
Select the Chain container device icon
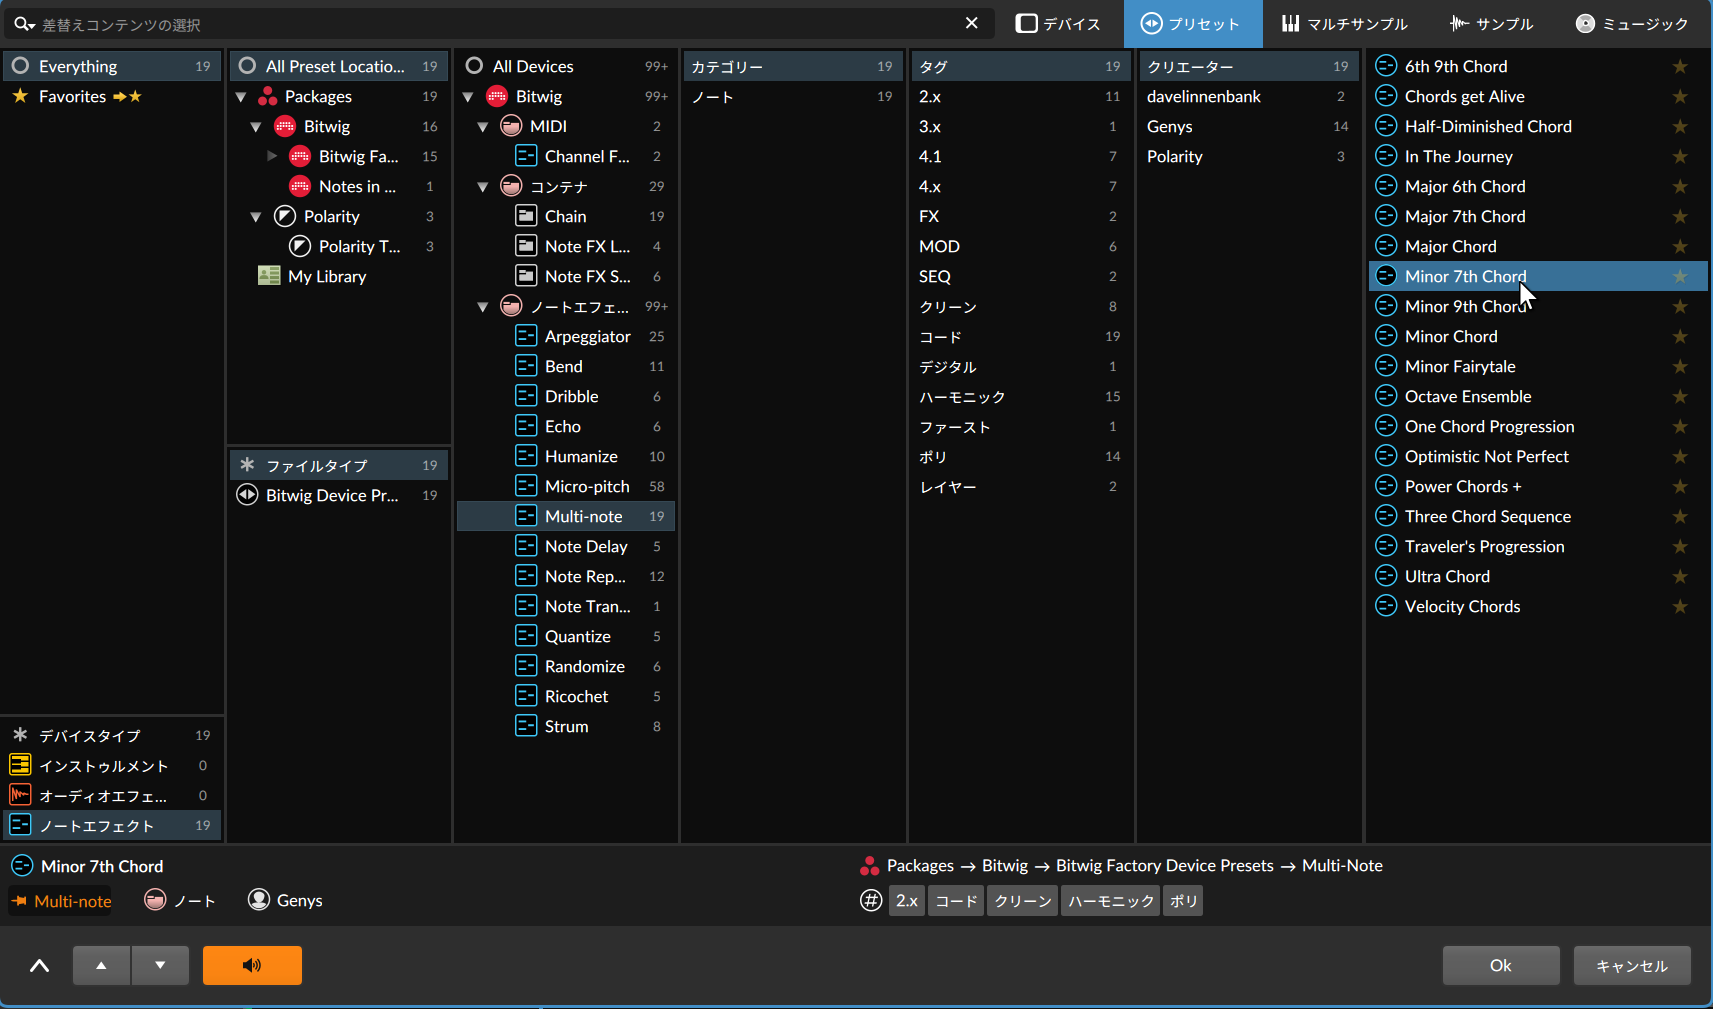click(x=526, y=216)
